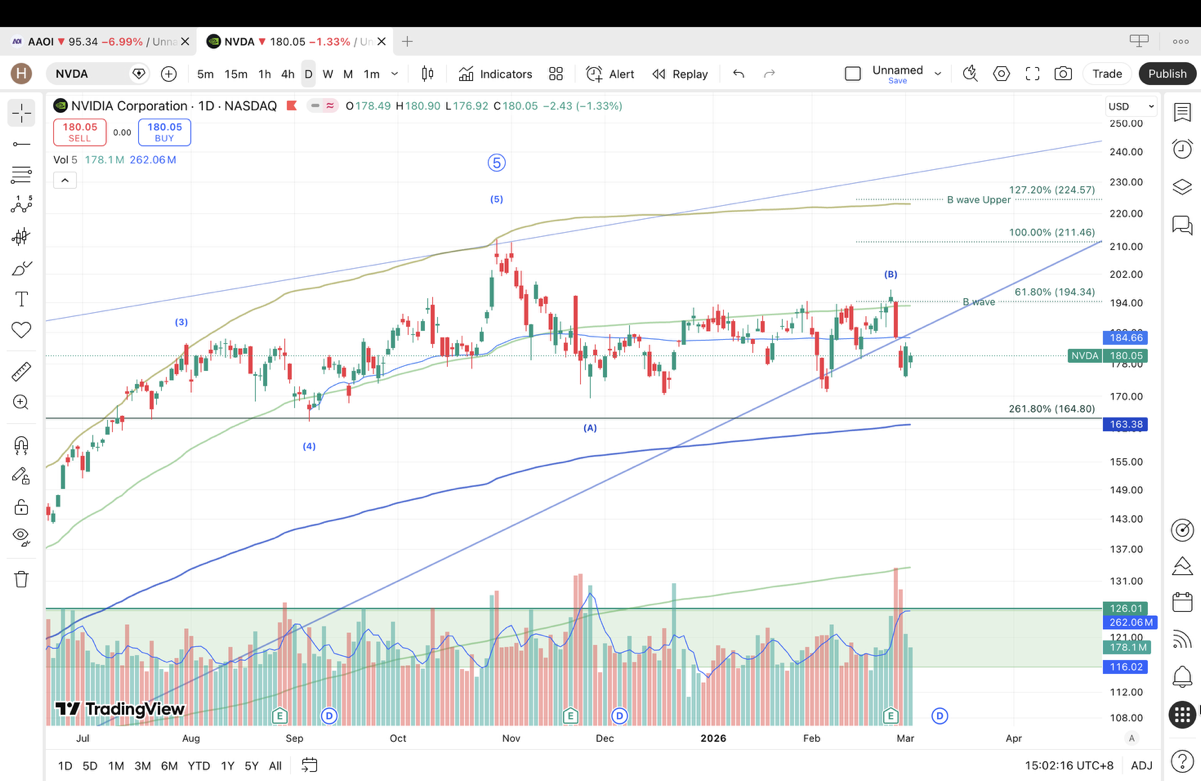Toggle magnet mode in left toolbar
This screenshot has height=781, width=1201.
tap(21, 445)
